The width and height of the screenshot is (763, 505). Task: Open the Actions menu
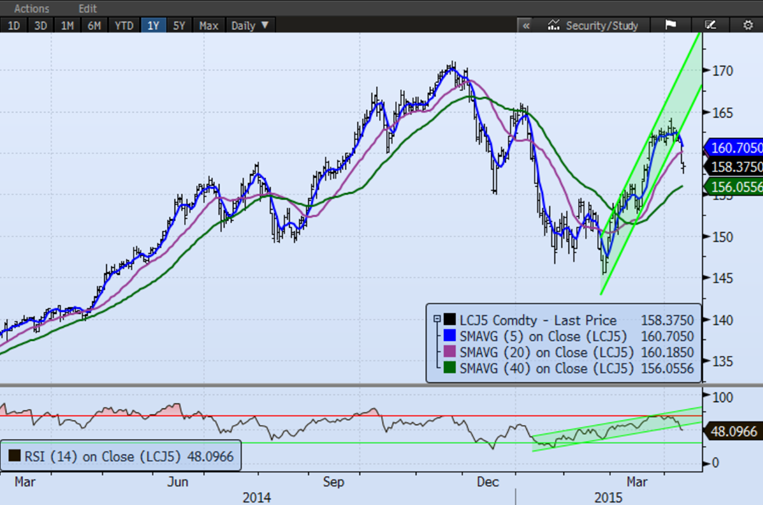32,8
